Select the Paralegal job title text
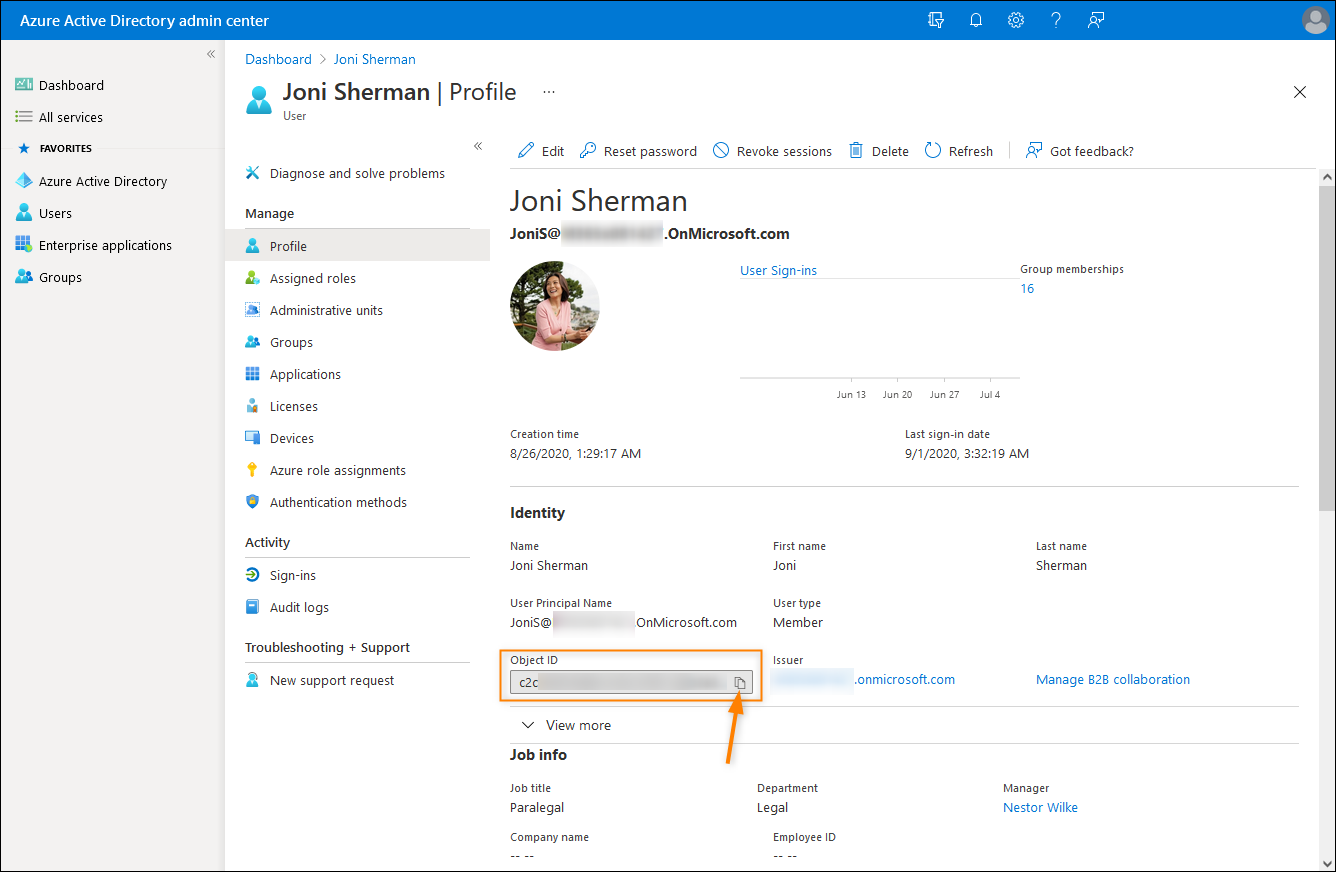 (x=537, y=807)
